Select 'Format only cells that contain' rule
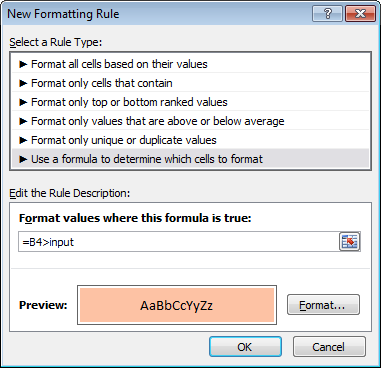381x368 pixels. (191, 83)
